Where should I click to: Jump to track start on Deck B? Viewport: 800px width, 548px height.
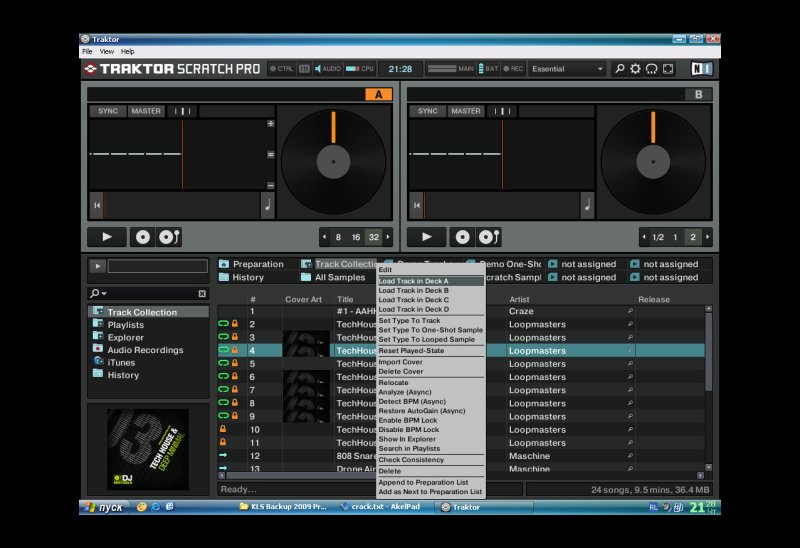coord(416,205)
